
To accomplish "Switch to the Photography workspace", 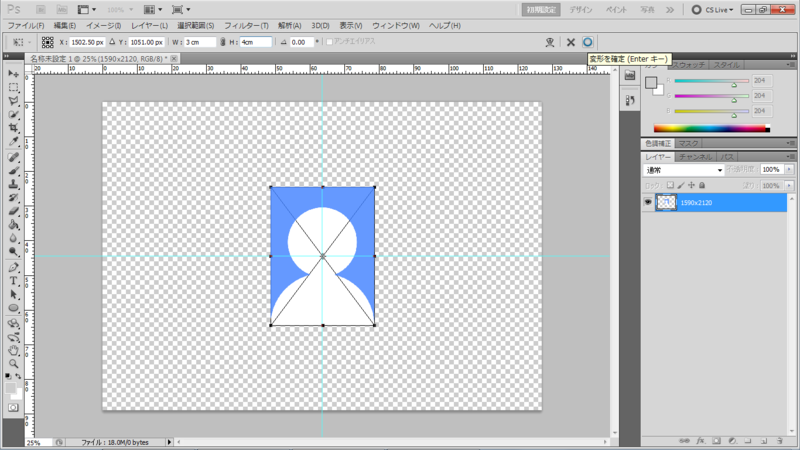I will pos(647,10).
